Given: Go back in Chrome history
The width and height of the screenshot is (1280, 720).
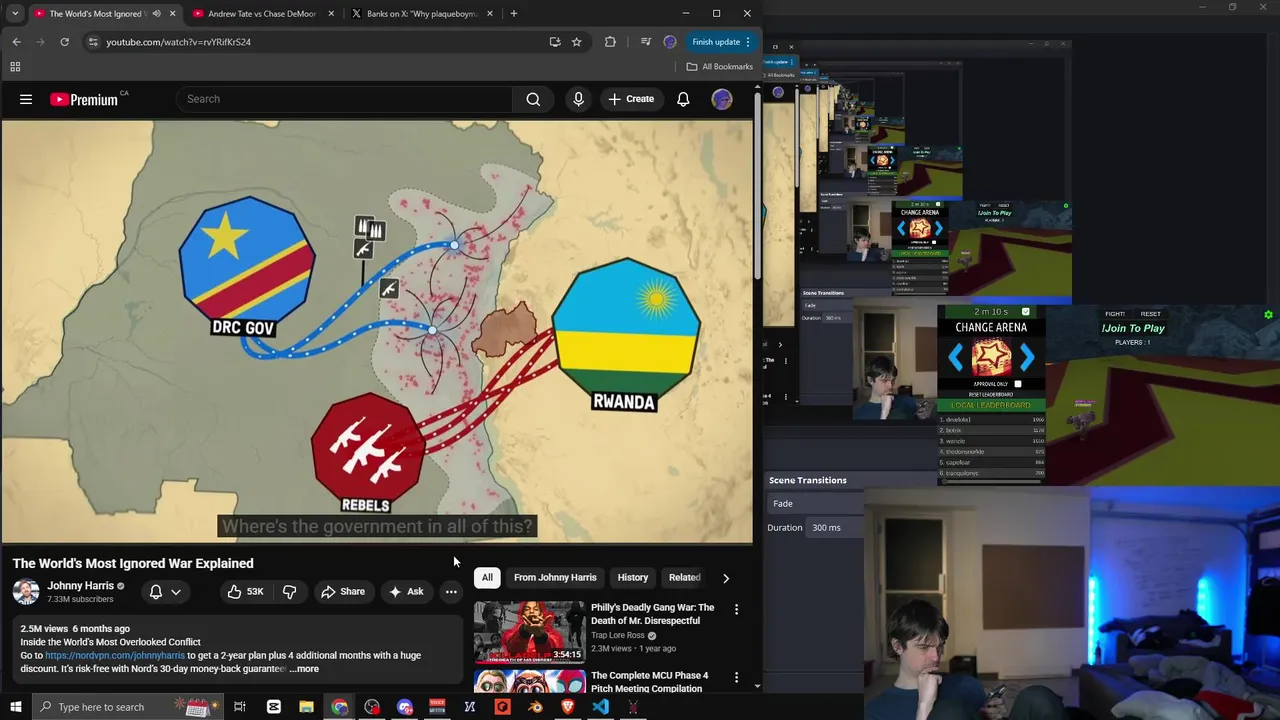Looking at the screenshot, I should click(x=17, y=42).
